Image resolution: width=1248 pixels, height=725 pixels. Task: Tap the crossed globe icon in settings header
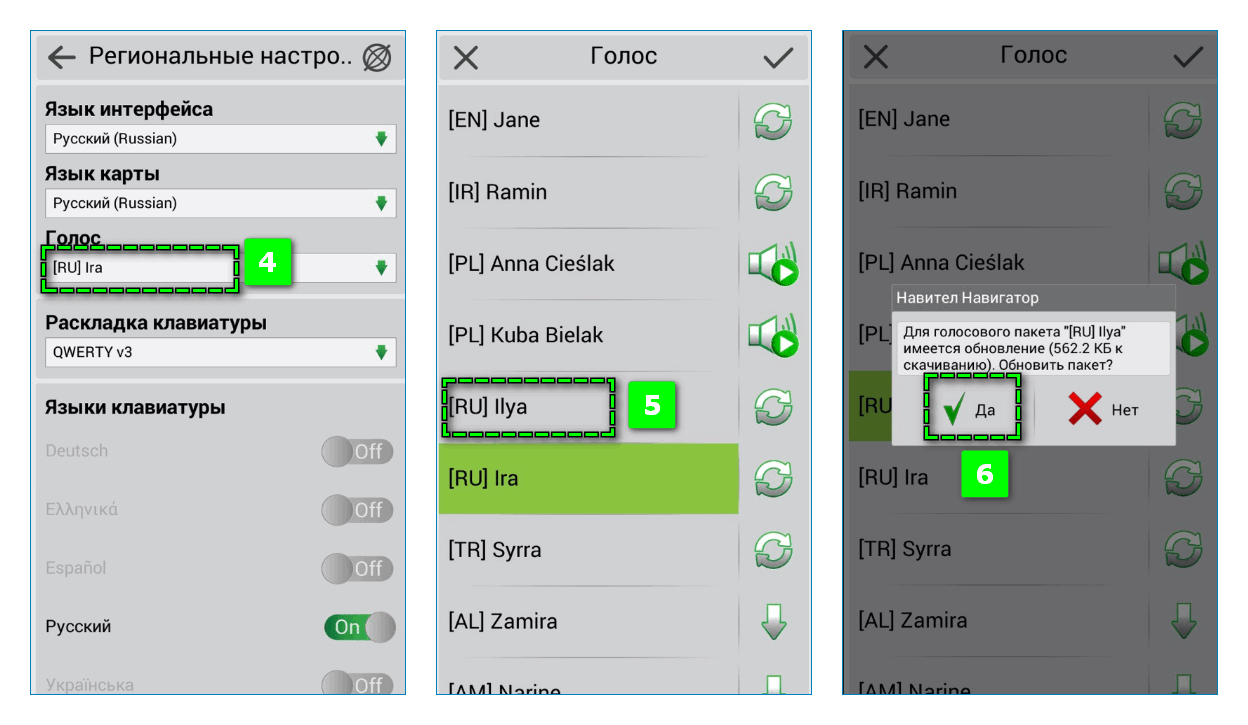point(377,58)
